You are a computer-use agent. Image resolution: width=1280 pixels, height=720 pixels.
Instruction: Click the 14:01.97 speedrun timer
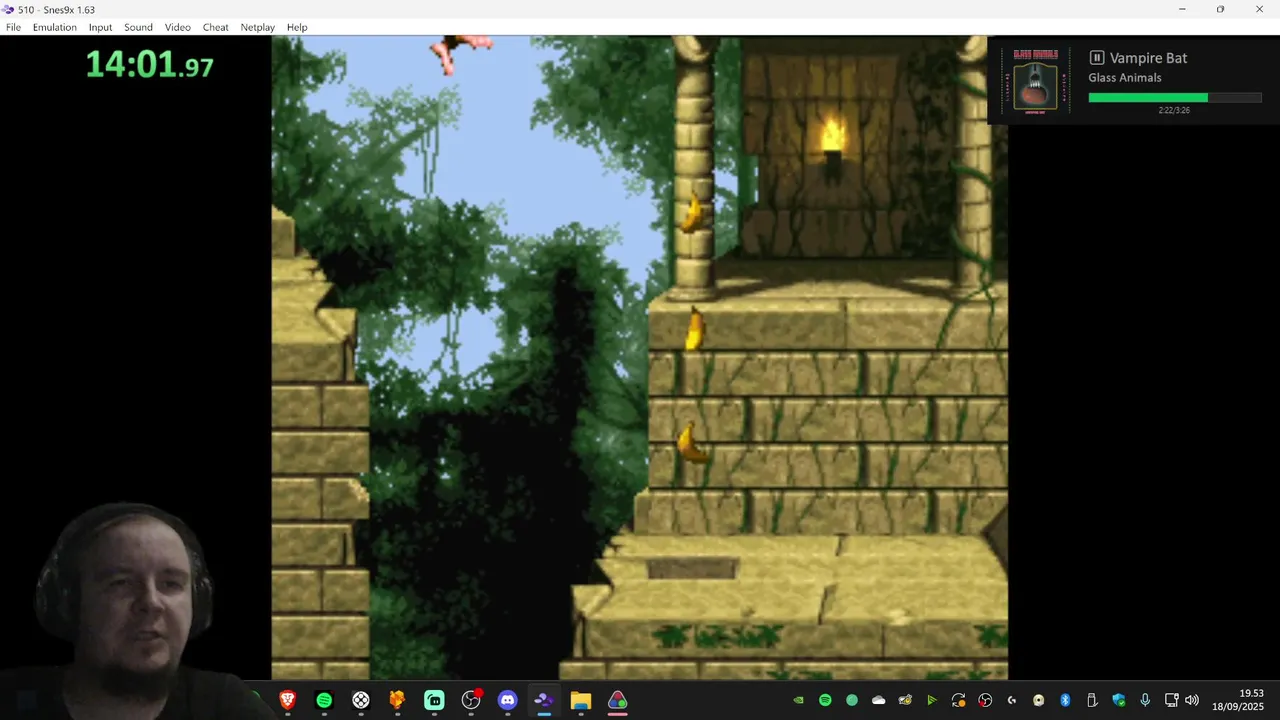point(149,65)
